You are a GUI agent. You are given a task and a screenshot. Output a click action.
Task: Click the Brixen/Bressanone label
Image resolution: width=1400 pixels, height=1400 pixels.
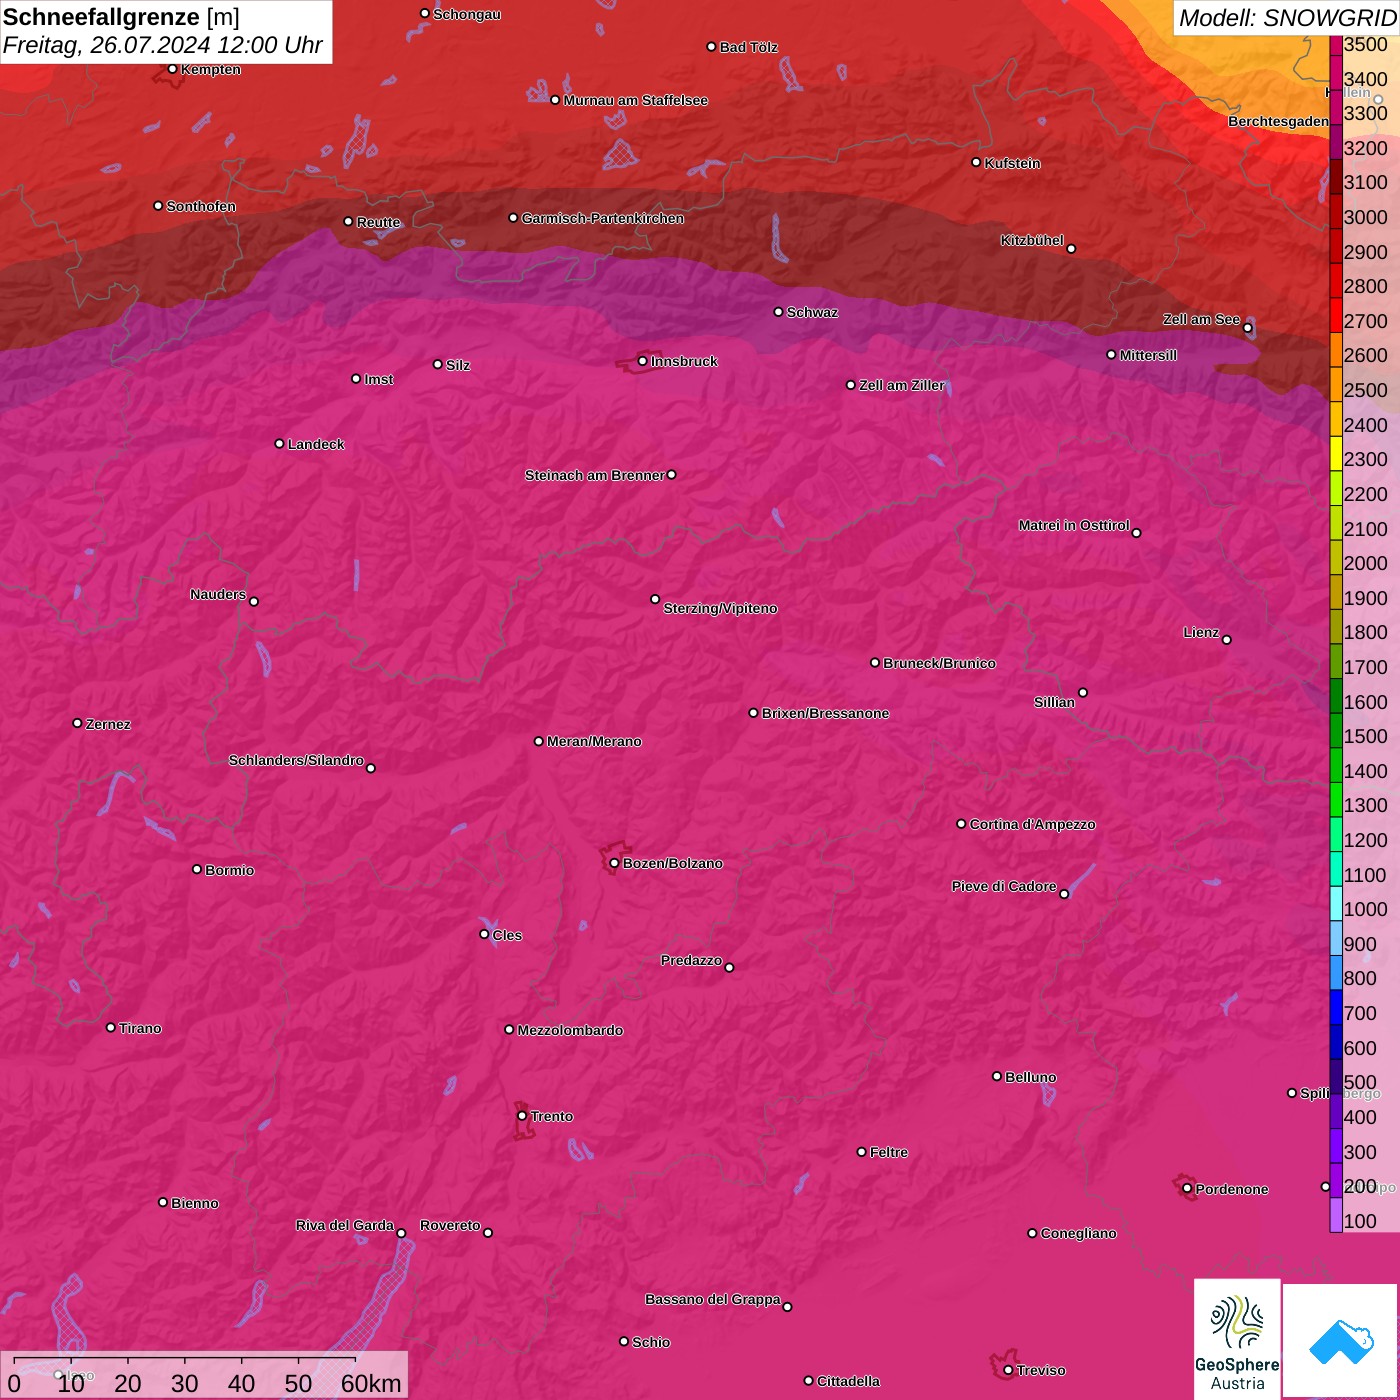[x=825, y=713]
